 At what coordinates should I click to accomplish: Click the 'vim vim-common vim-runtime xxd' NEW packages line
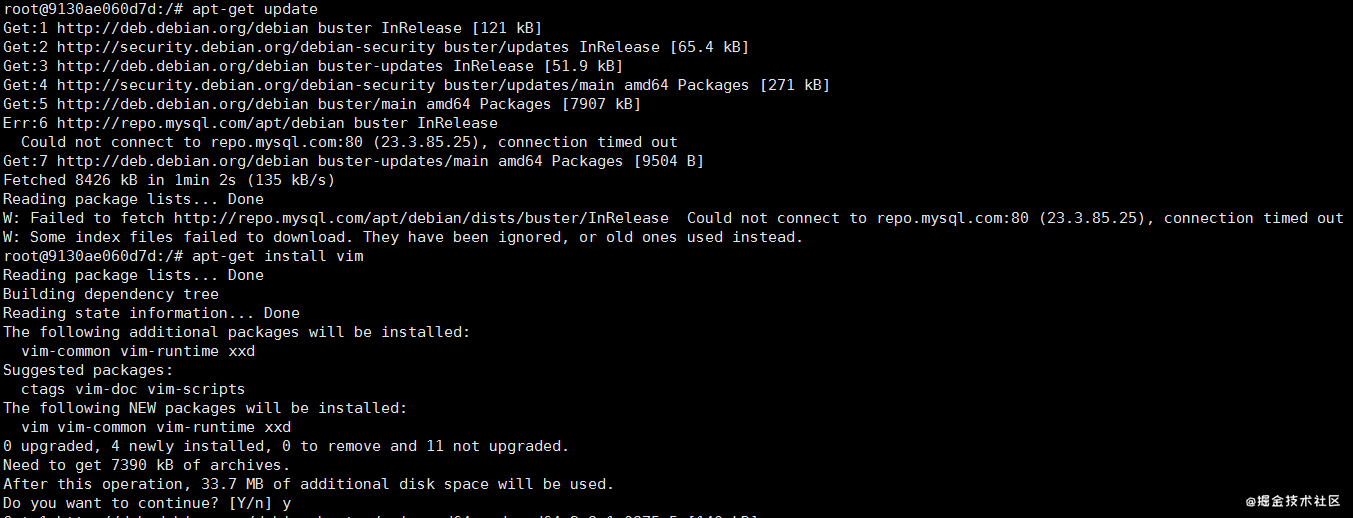tap(156, 427)
